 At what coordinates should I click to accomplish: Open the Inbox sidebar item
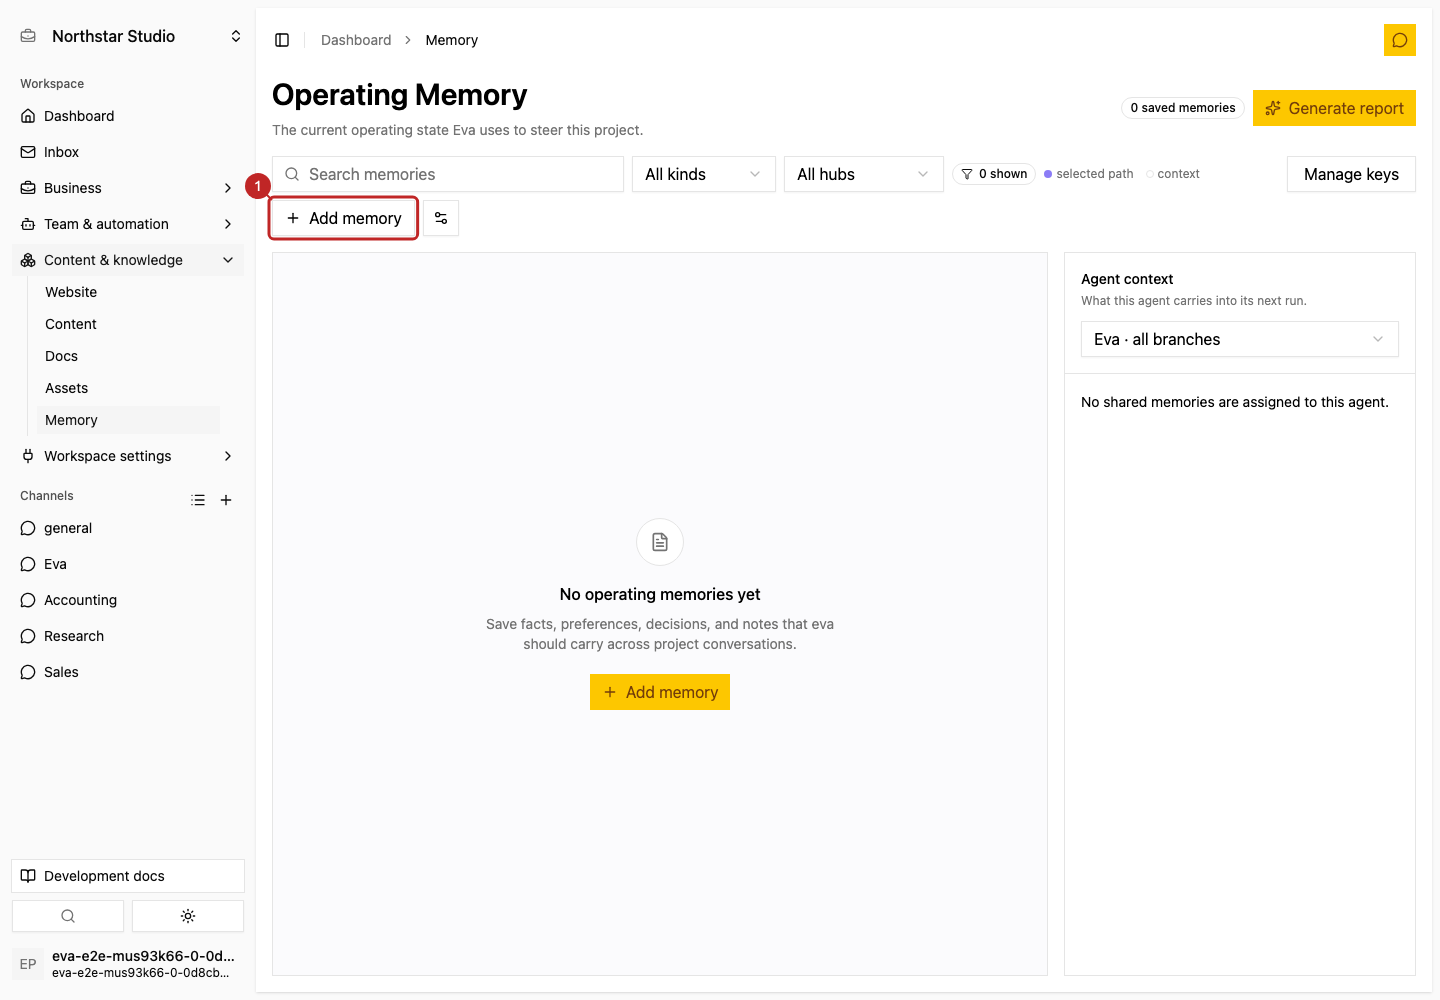point(128,152)
